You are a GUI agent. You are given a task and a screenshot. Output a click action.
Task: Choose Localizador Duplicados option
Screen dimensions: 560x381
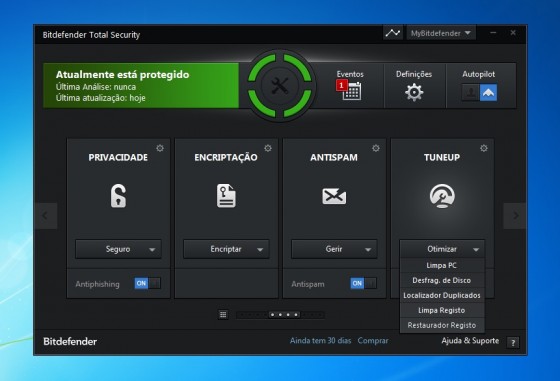(x=442, y=295)
